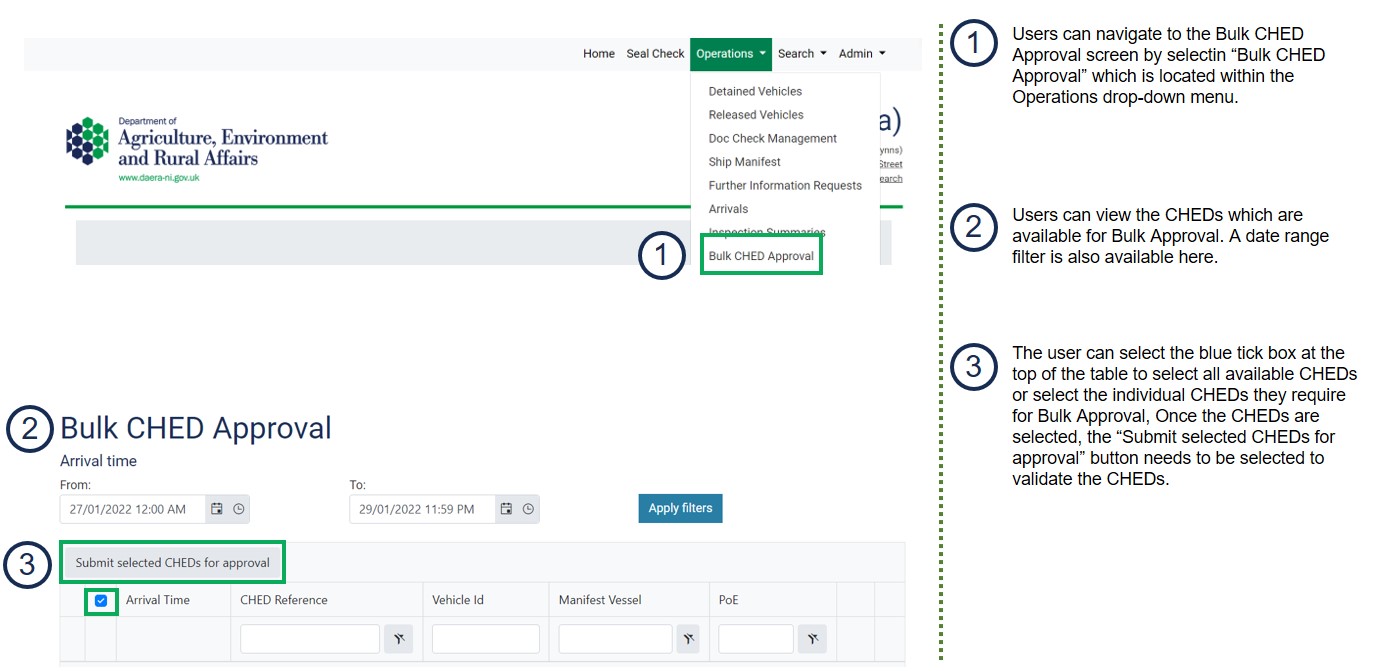Viewport: 1380px width, 671px height.
Task: Open the To date calendar picker
Action: pyautogui.click(x=506, y=509)
